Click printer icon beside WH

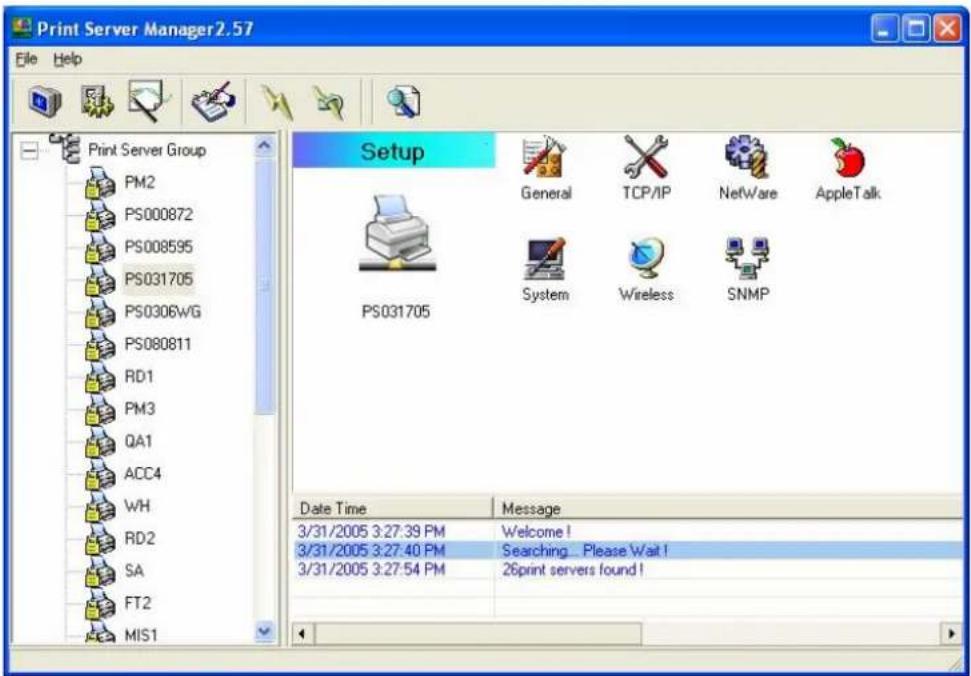click(x=100, y=506)
